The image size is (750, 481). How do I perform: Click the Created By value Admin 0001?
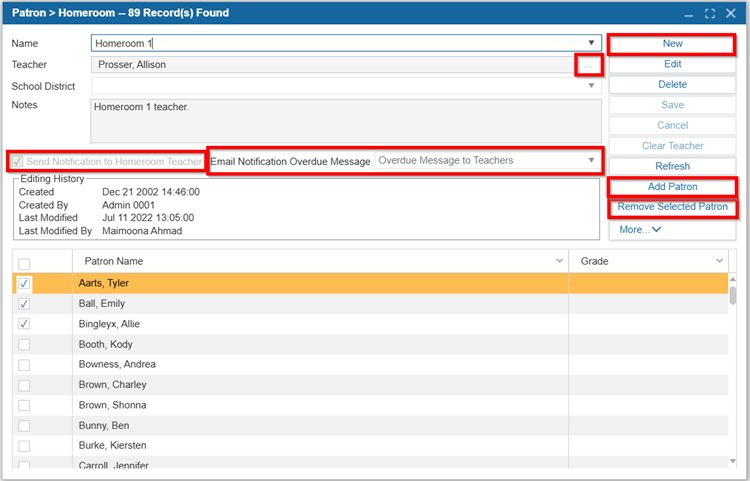(128, 205)
